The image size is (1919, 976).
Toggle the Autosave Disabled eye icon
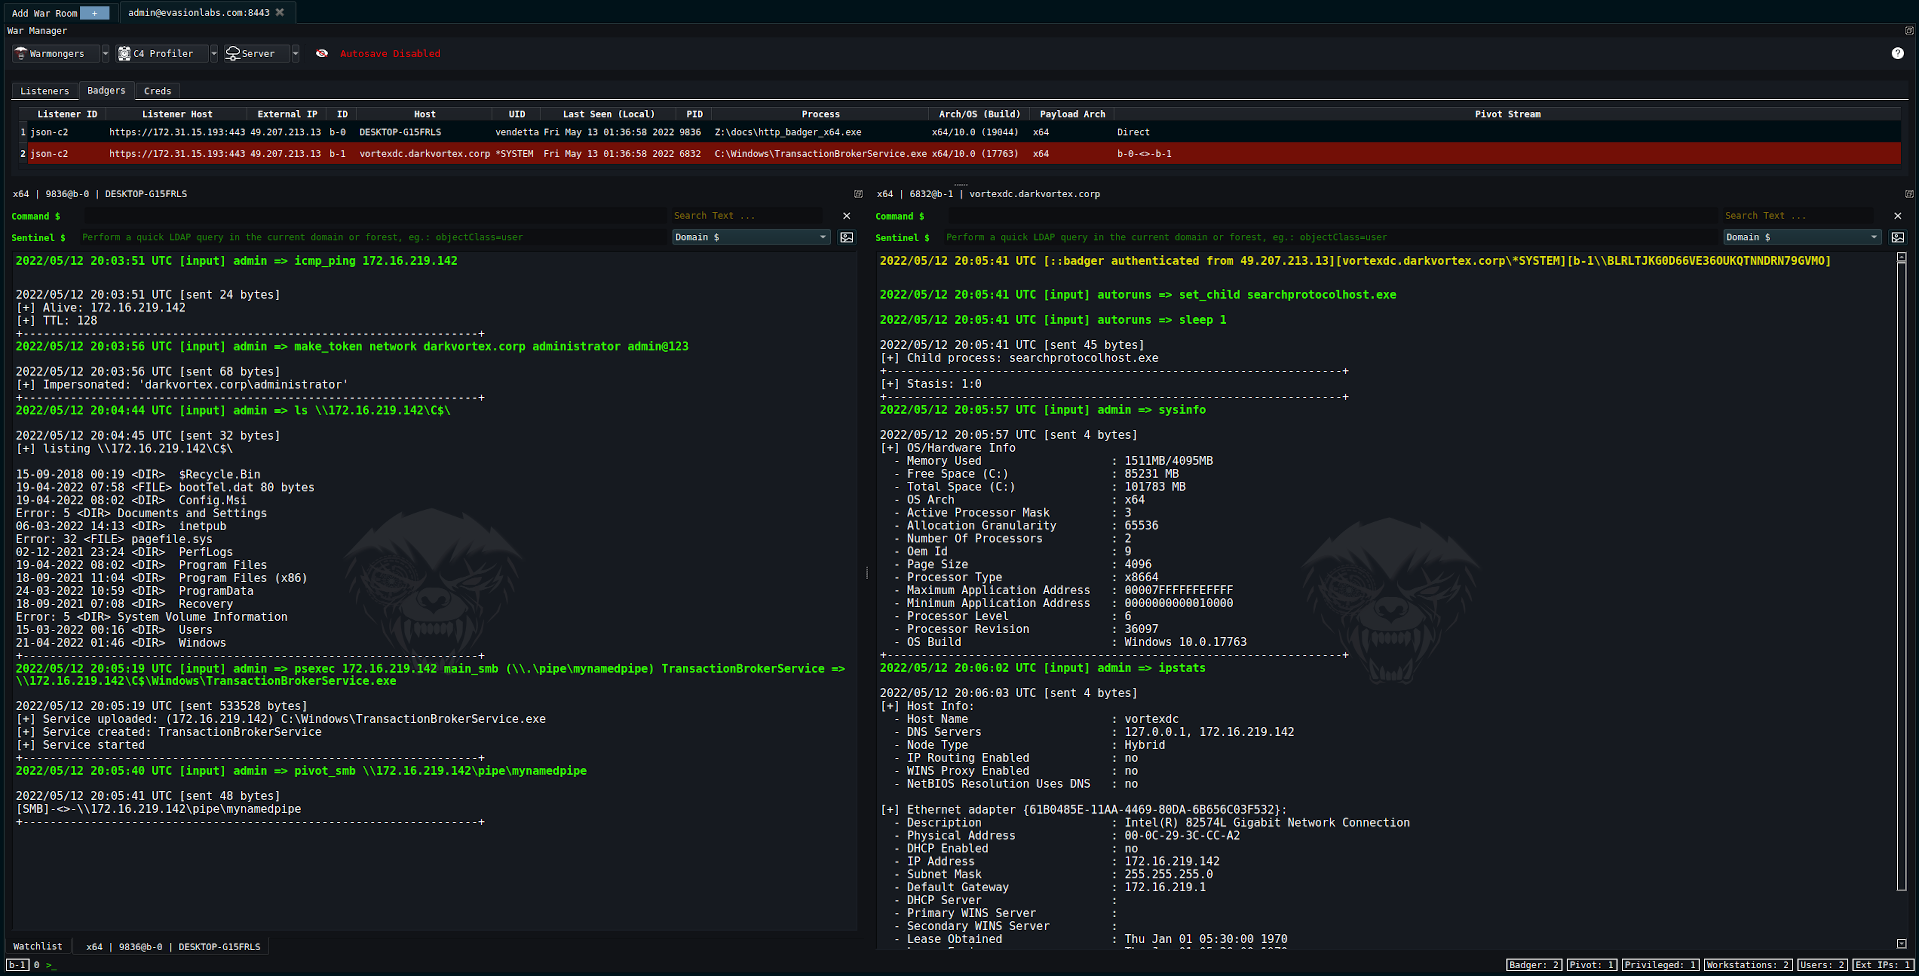[x=322, y=53]
